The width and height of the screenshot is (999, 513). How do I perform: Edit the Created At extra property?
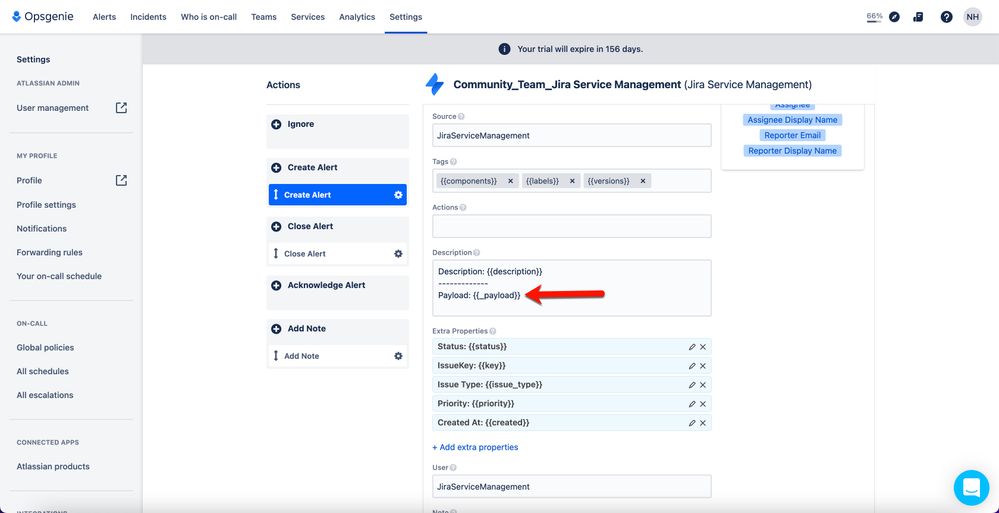pyautogui.click(x=692, y=423)
